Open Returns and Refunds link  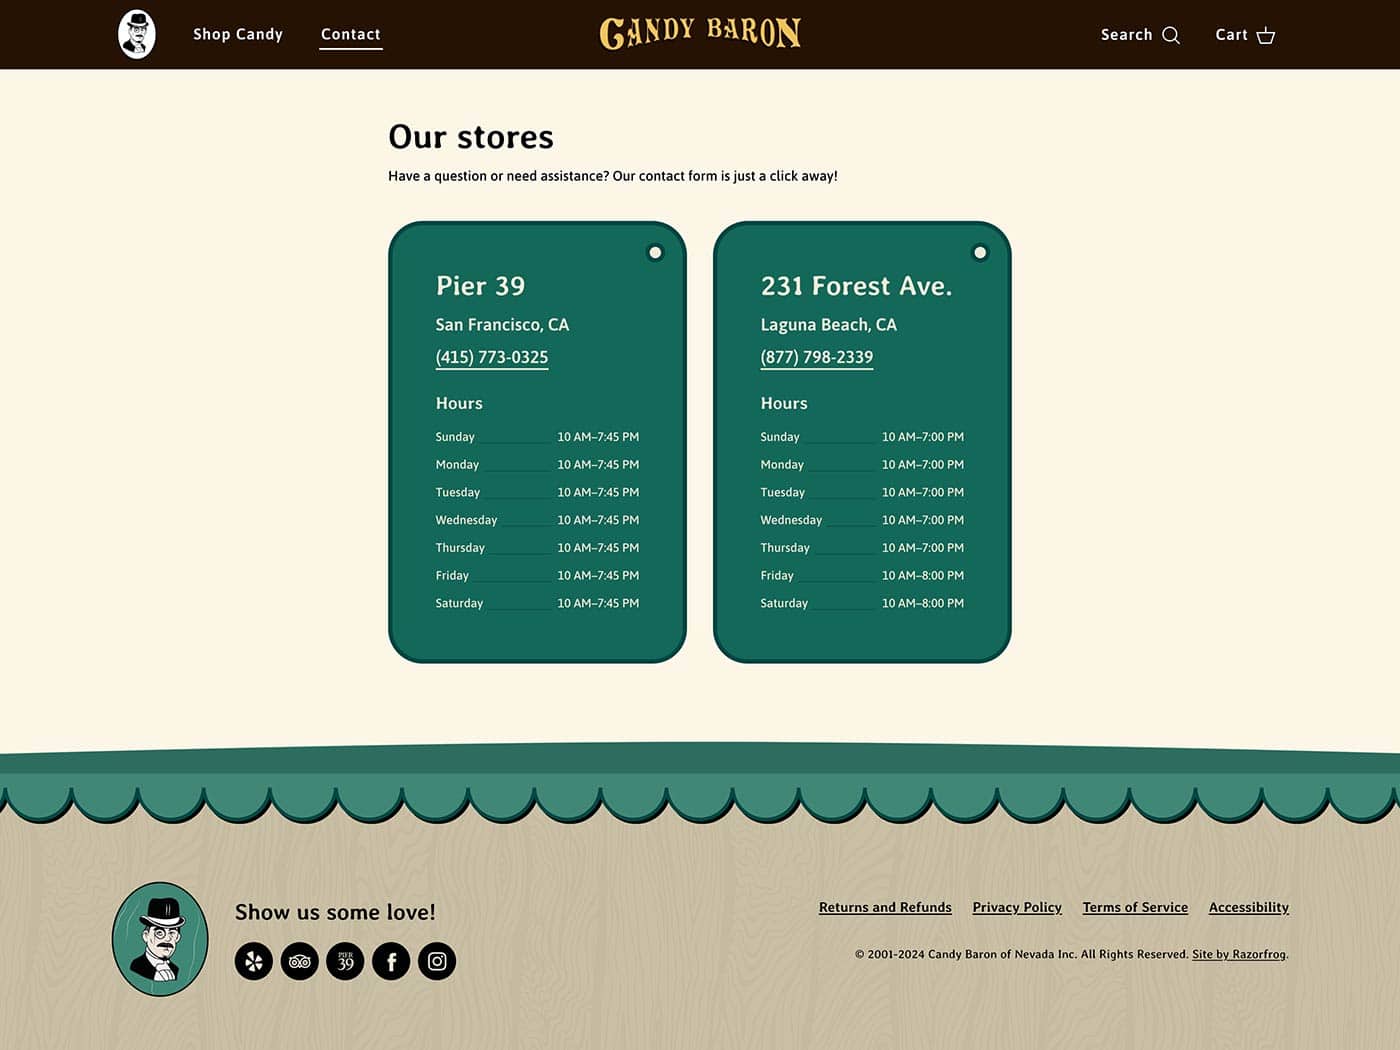[x=885, y=907]
